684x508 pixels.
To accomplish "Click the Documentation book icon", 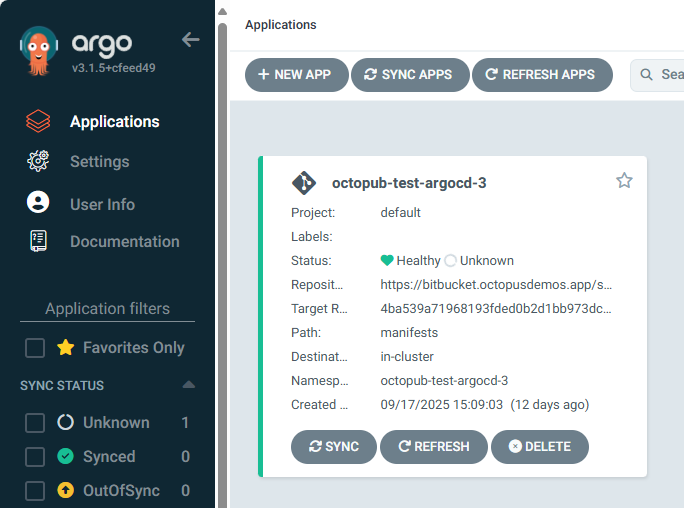I will coord(38,242).
